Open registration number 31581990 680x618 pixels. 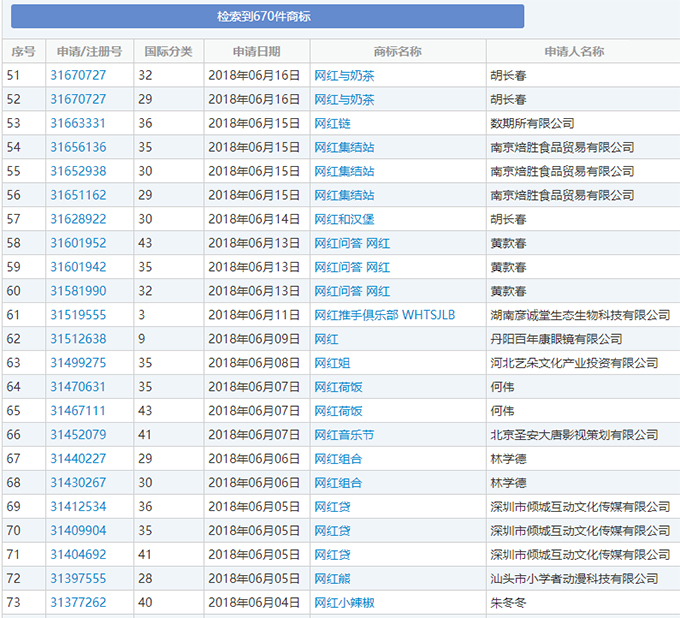click(78, 291)
